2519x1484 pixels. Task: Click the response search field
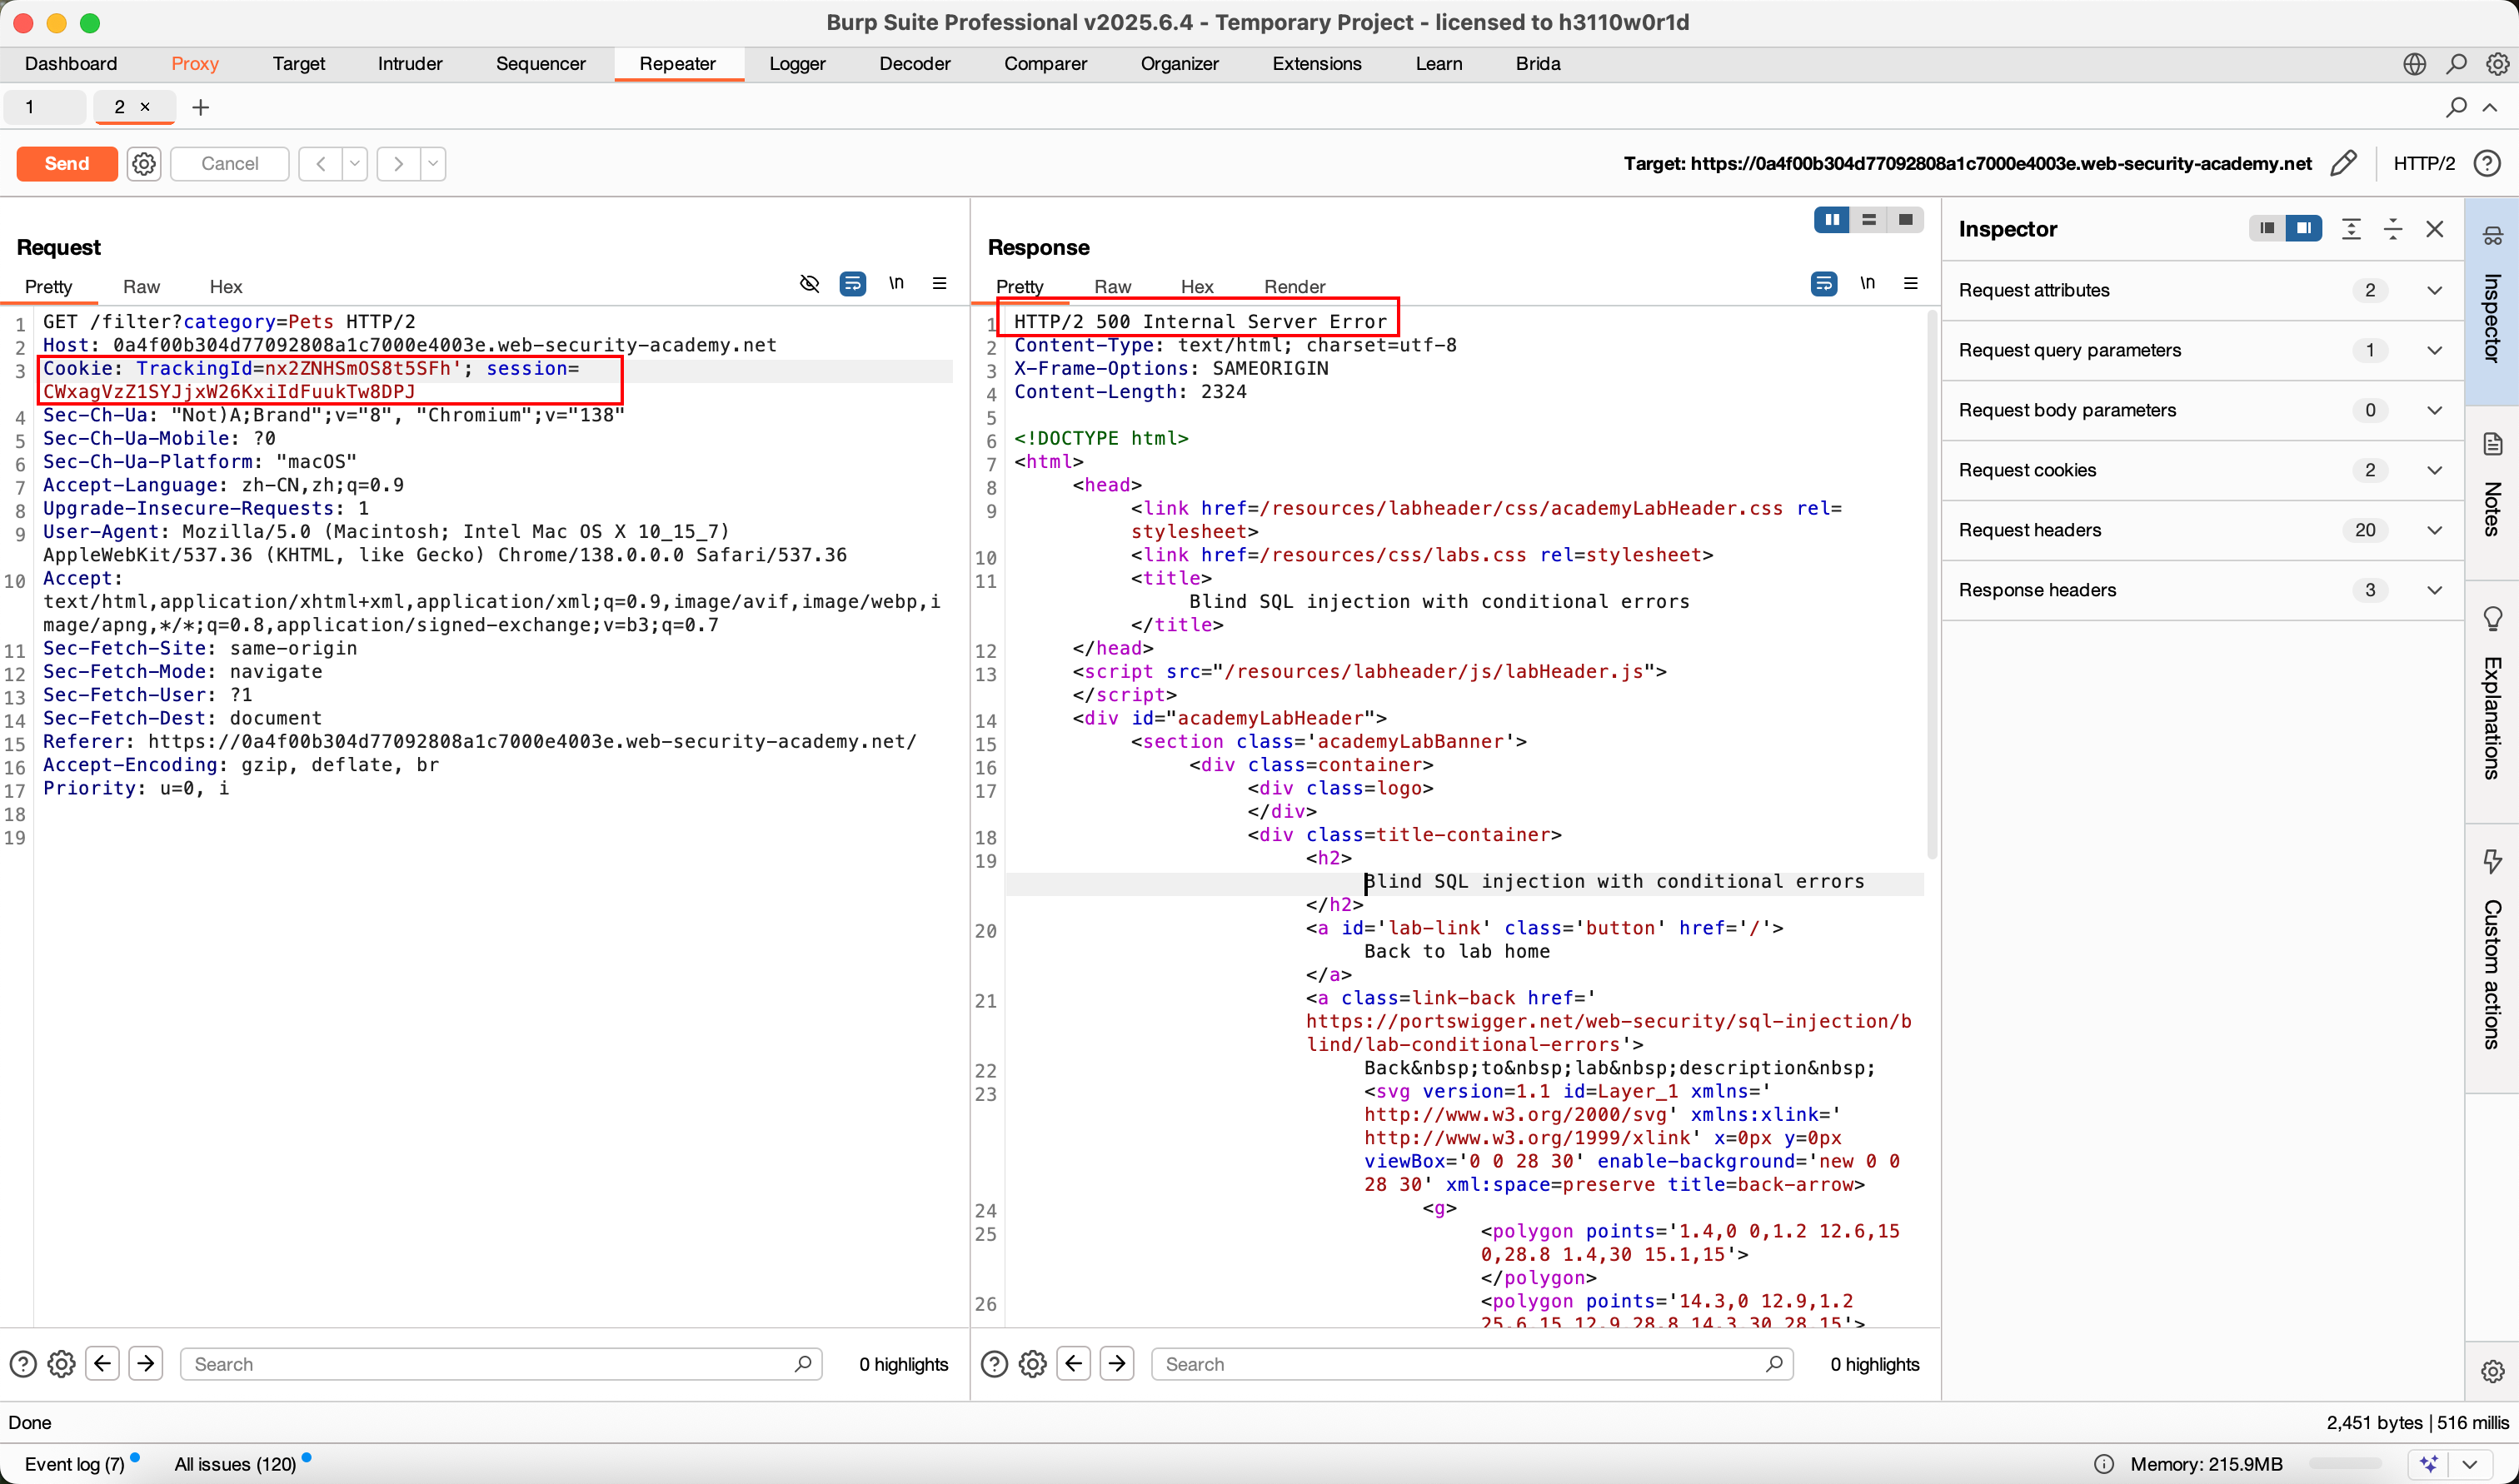[x=1472, y=1364]
